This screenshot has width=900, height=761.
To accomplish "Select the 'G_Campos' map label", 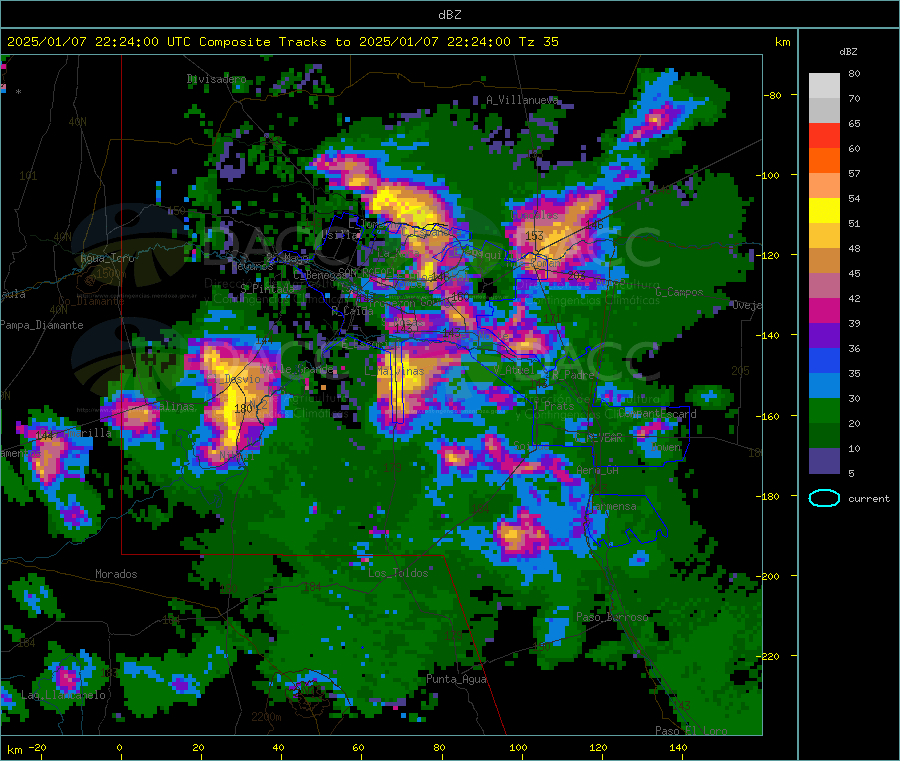I will click(679, 292).
